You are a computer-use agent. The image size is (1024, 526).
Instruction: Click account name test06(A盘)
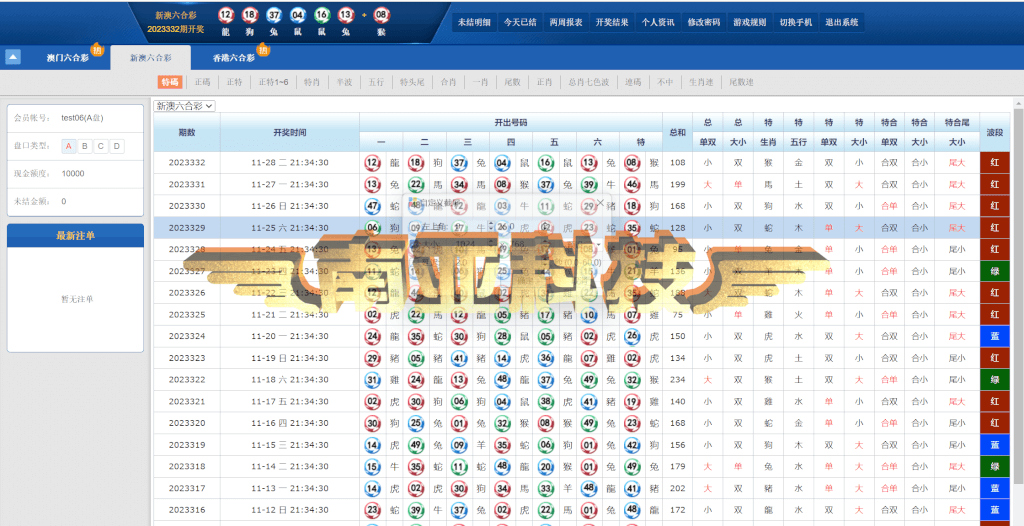point(82,118)
